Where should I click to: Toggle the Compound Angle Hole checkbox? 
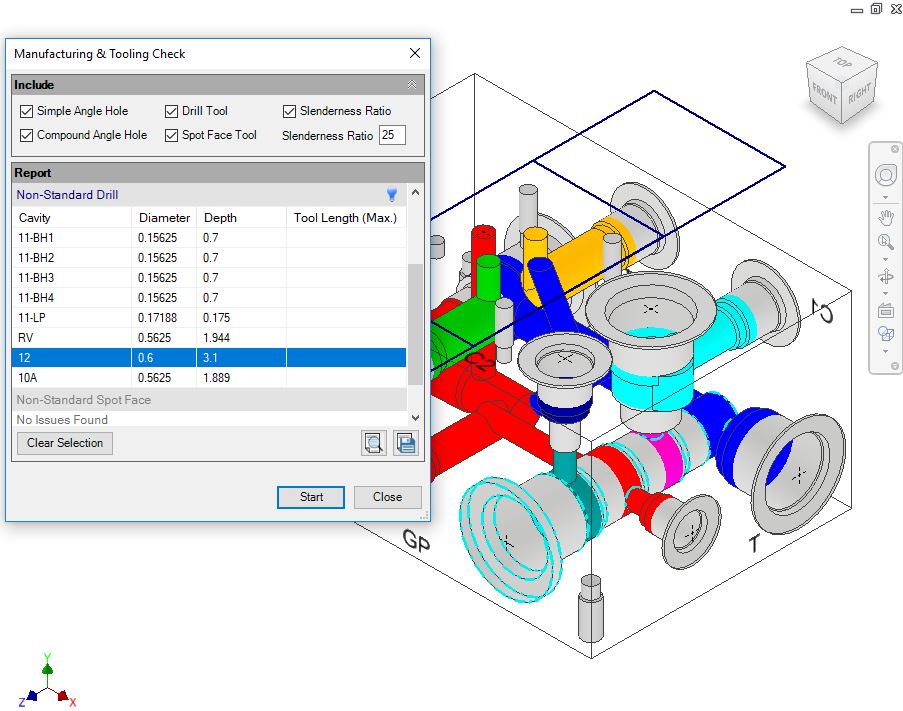point(27,135)
